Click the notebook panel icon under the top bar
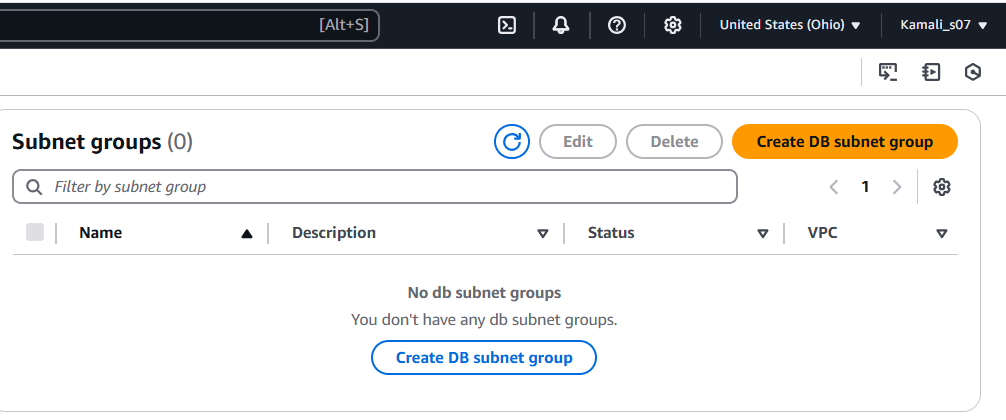 coord(931,72)
